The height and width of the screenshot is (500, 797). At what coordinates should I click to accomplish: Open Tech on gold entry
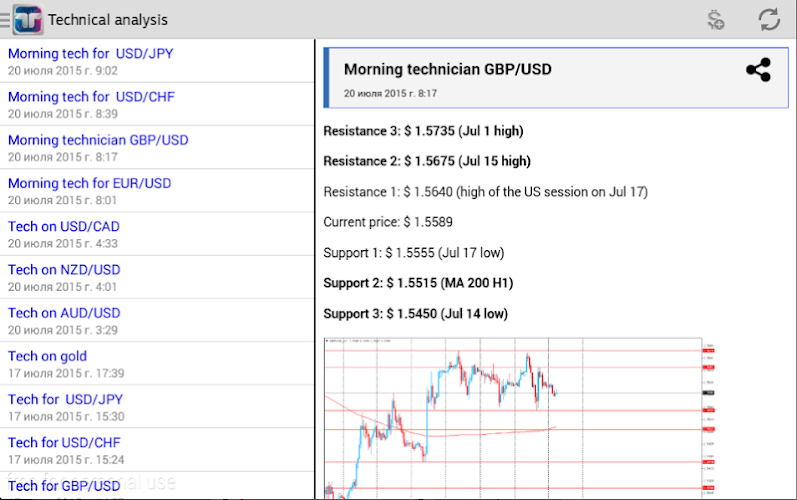pyautogui.click(x=157, y=363)
